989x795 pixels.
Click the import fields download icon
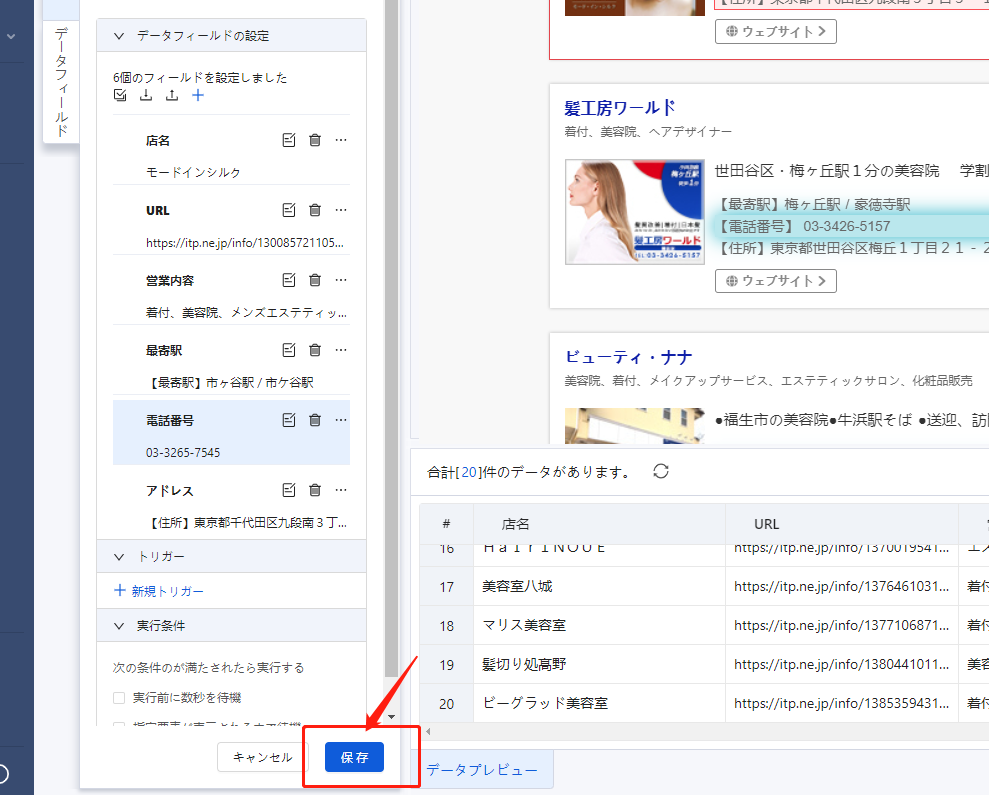145,95
